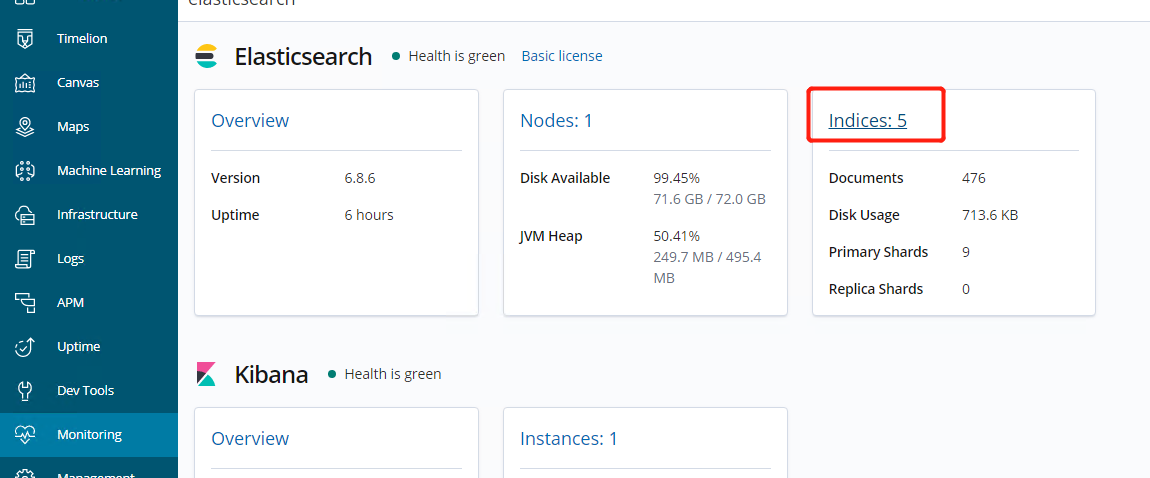
Task: Click the Elasticsearch 'Health is green' status
Action: (x=449, y=56)
